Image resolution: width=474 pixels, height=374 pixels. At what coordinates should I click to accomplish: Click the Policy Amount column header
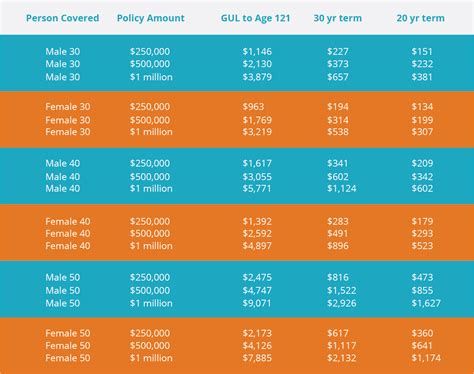click(150, 18)
